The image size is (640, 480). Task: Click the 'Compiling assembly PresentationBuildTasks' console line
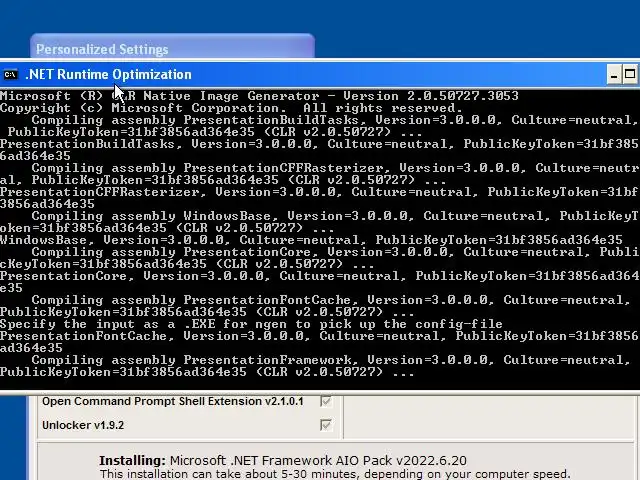click(335, 120)
